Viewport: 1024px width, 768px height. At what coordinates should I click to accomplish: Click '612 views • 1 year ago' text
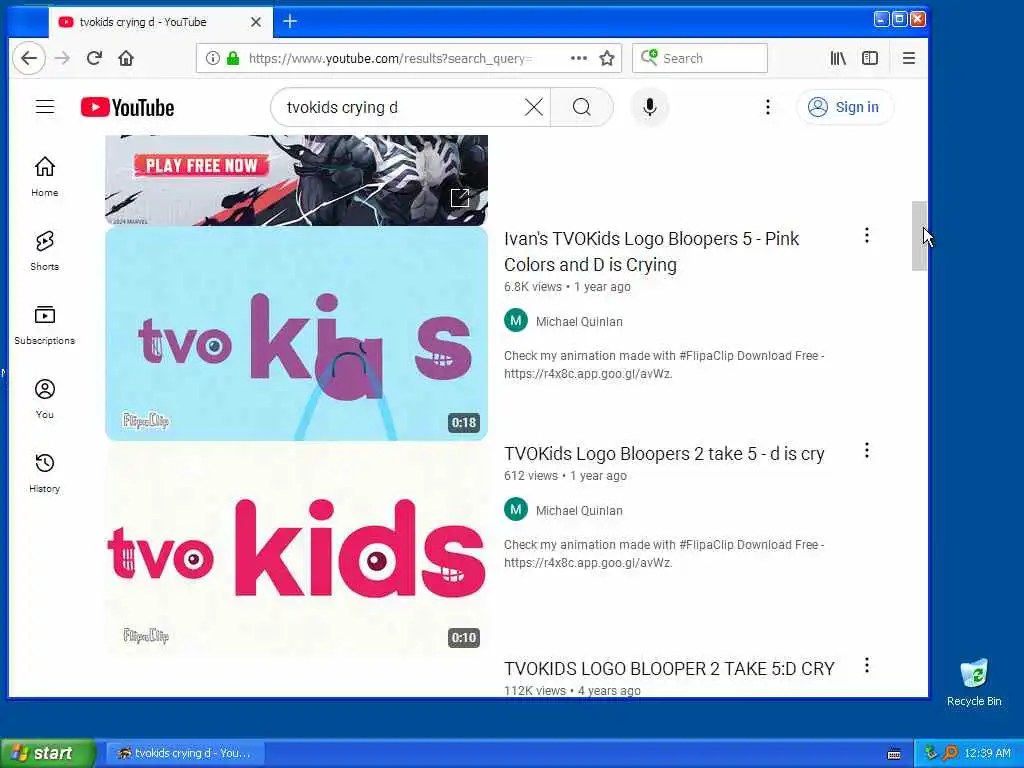(x=565, y=475)
